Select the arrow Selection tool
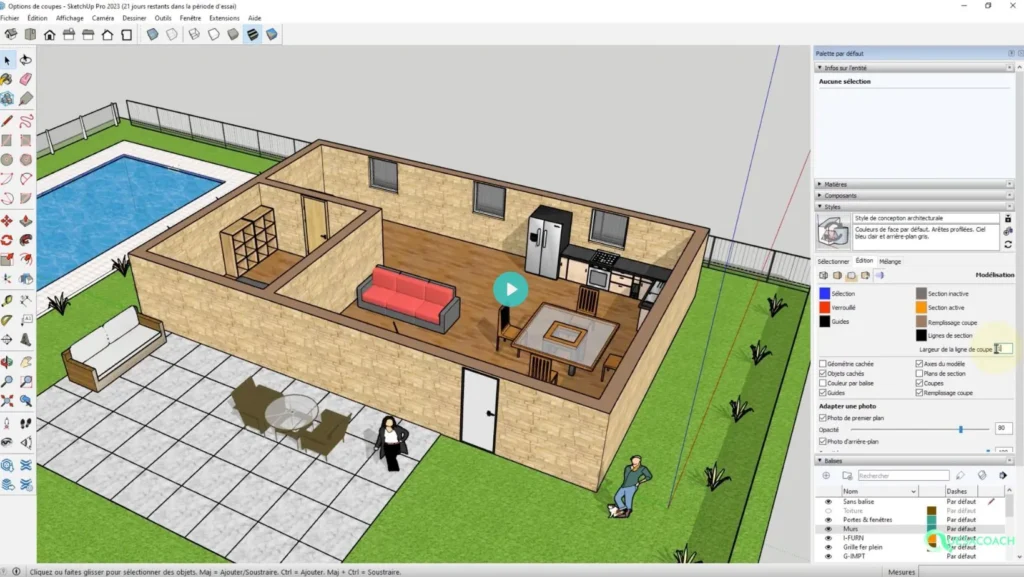 click(7, 61)
